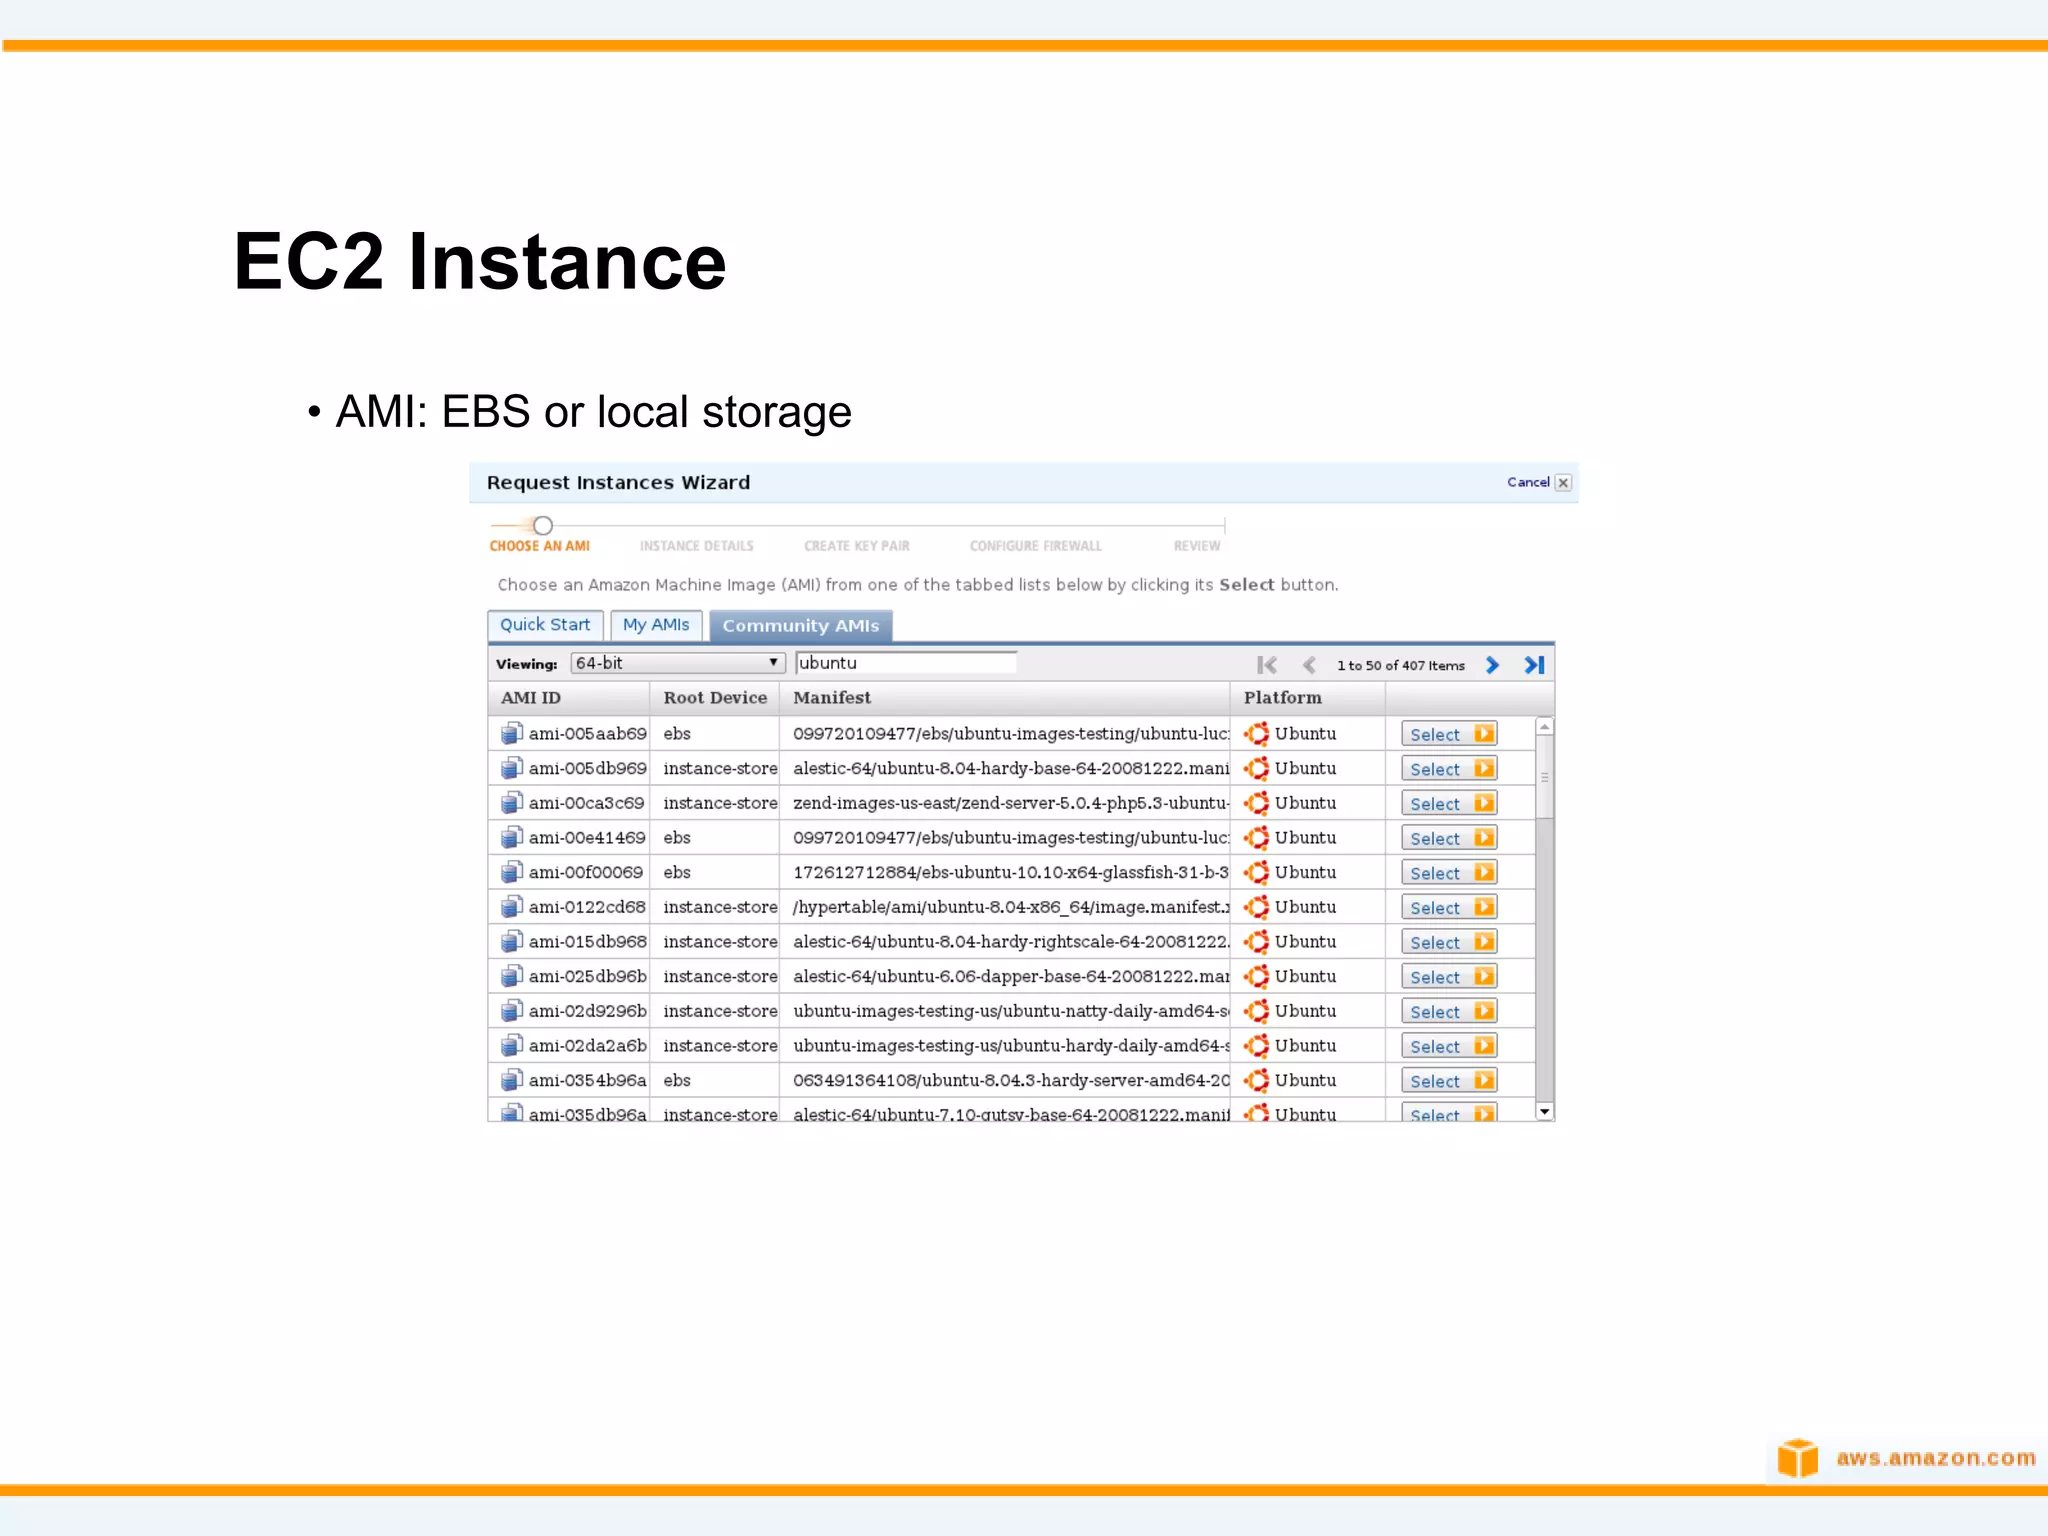Open the My AMIs tab

coord(656,625)
